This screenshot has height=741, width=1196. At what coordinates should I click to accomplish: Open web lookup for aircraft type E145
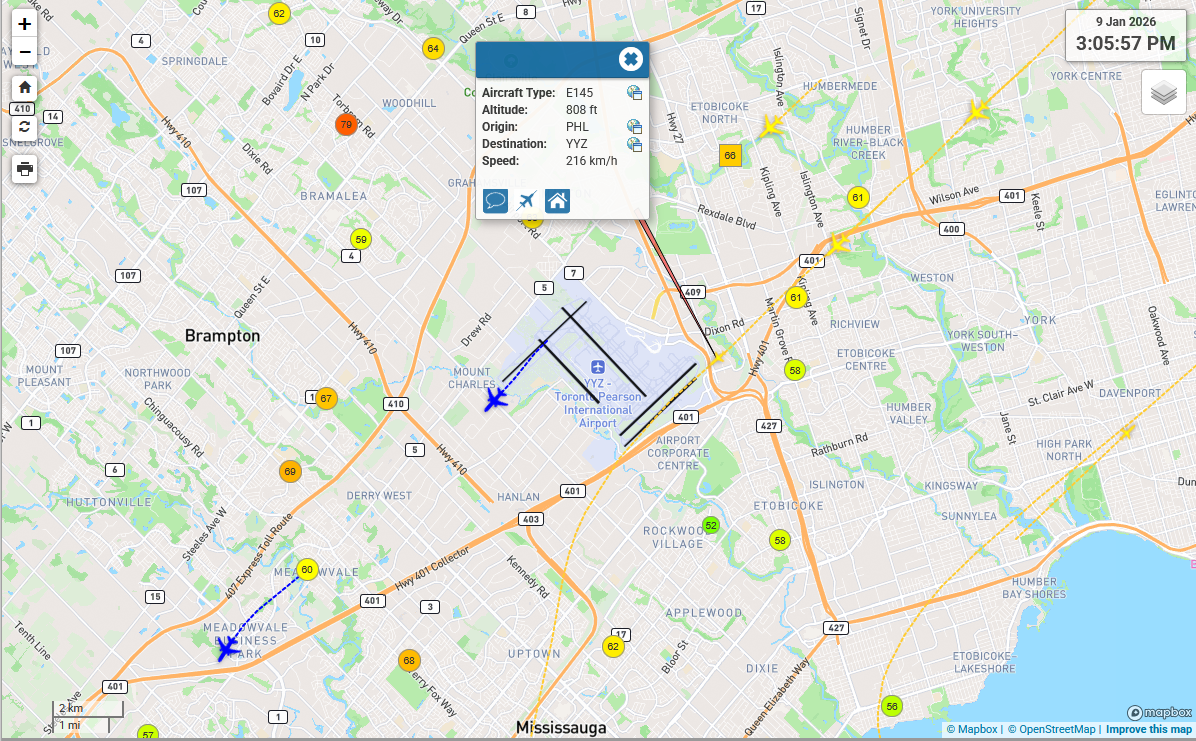634,93
